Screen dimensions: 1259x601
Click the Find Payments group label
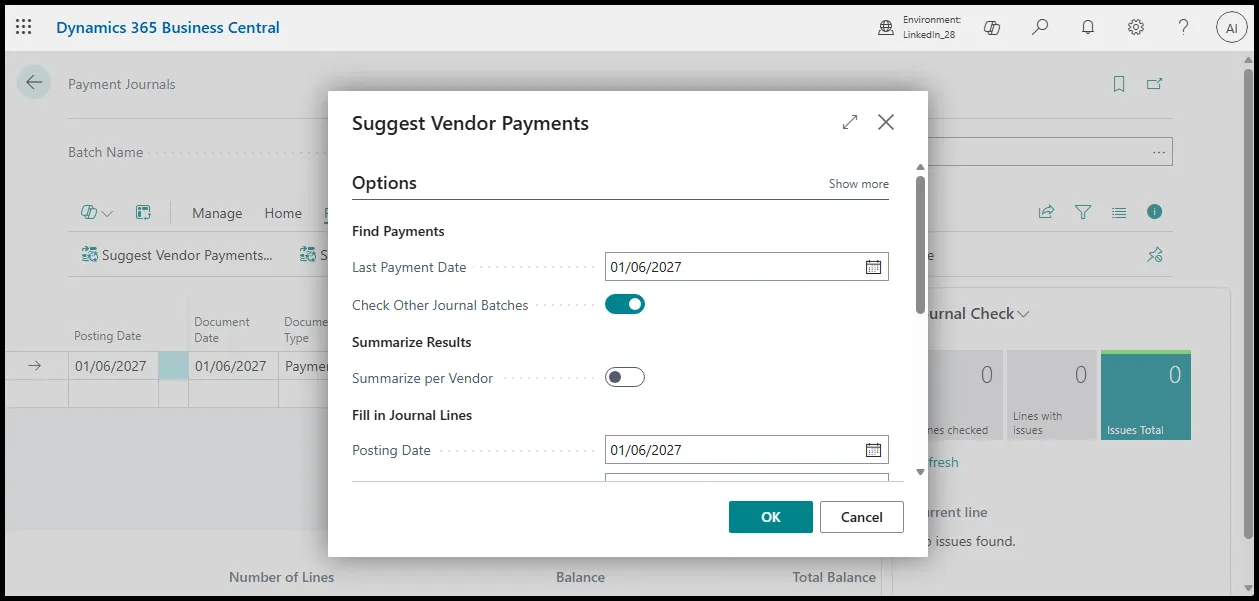[398, 231]
